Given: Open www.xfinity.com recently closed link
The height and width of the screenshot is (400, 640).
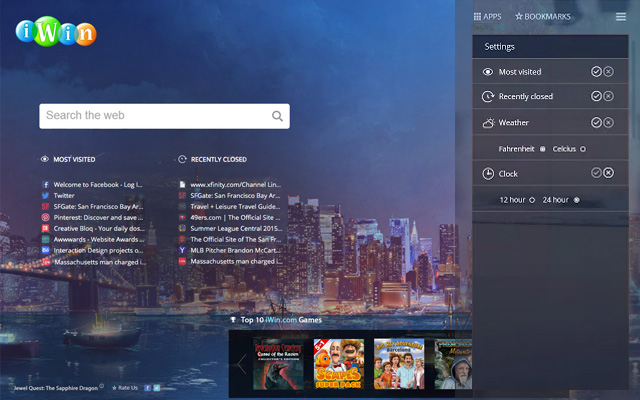Looking at the screenshot, I should pyautogui.click(x=236, y=184).
